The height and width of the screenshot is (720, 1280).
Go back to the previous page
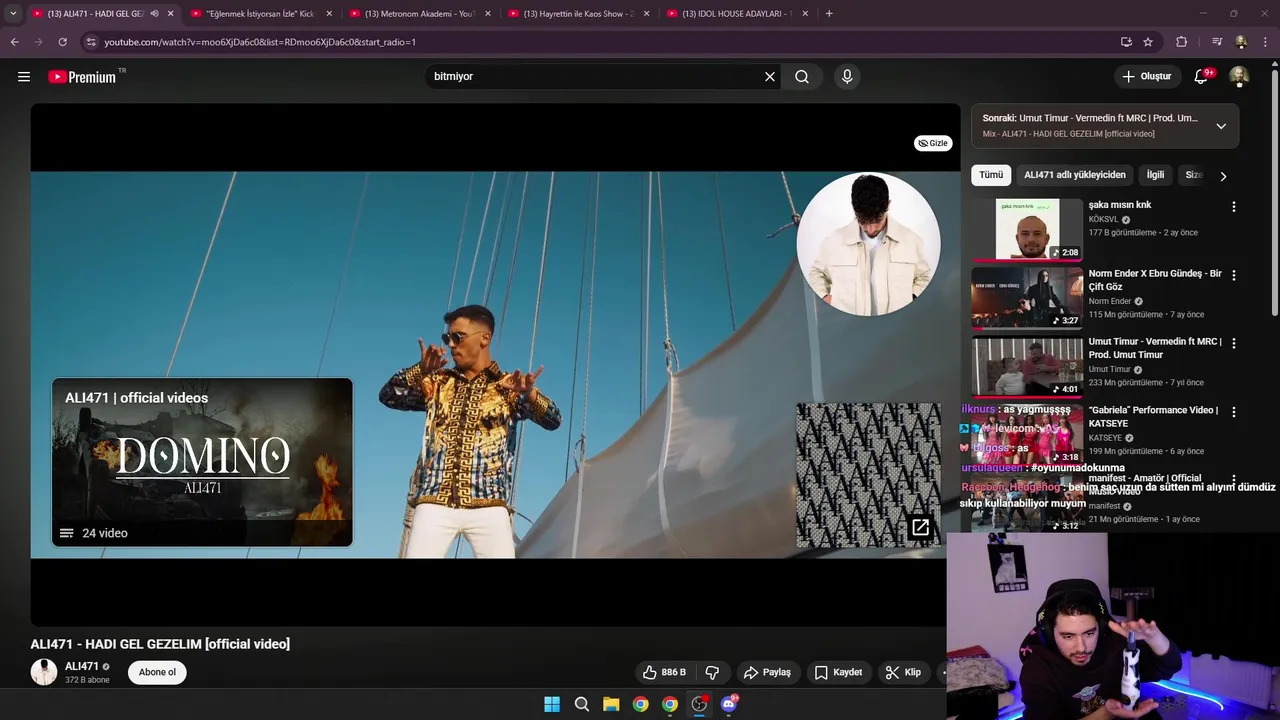pos(14,42)
